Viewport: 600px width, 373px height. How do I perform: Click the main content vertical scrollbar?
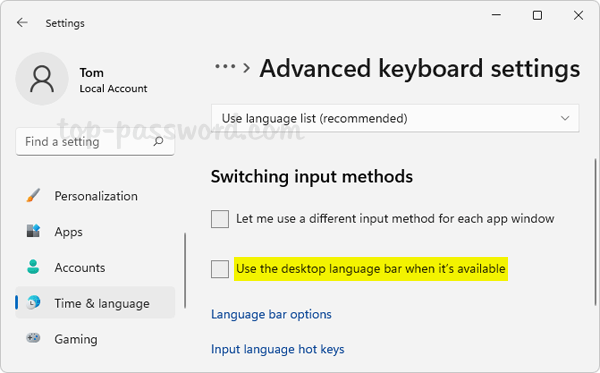[595, 232]
